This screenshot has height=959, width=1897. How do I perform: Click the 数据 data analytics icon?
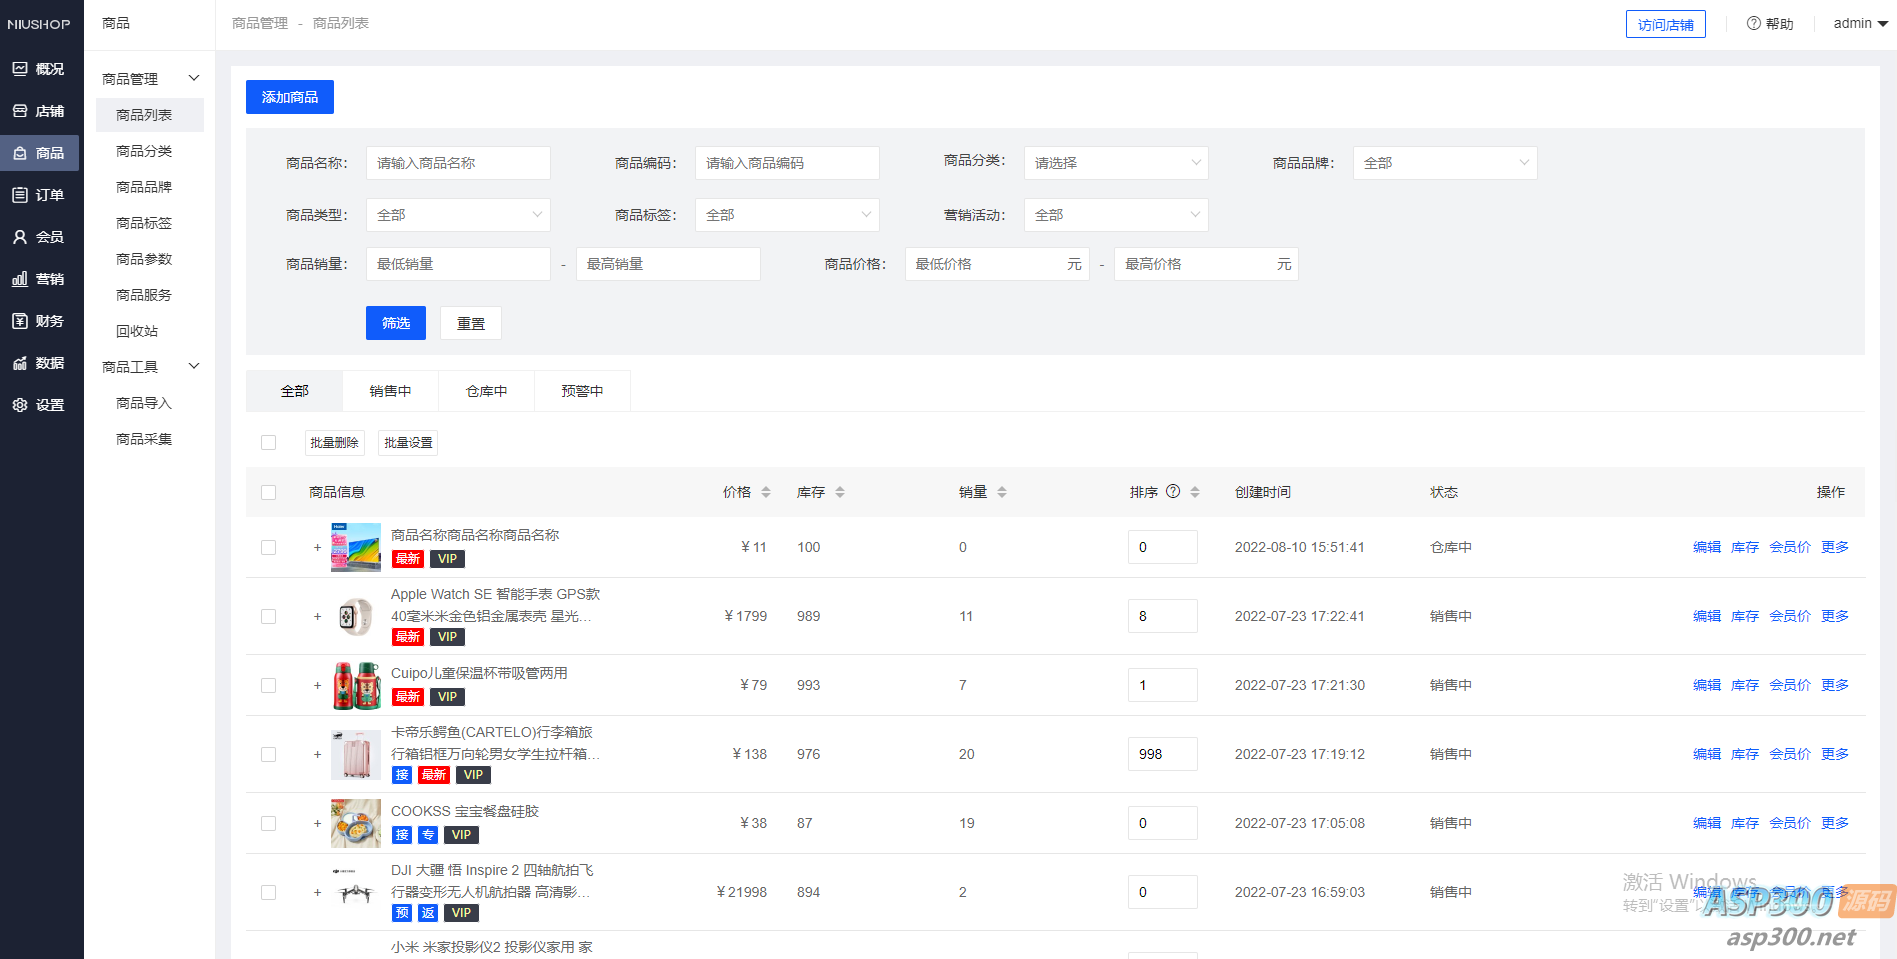40,362
